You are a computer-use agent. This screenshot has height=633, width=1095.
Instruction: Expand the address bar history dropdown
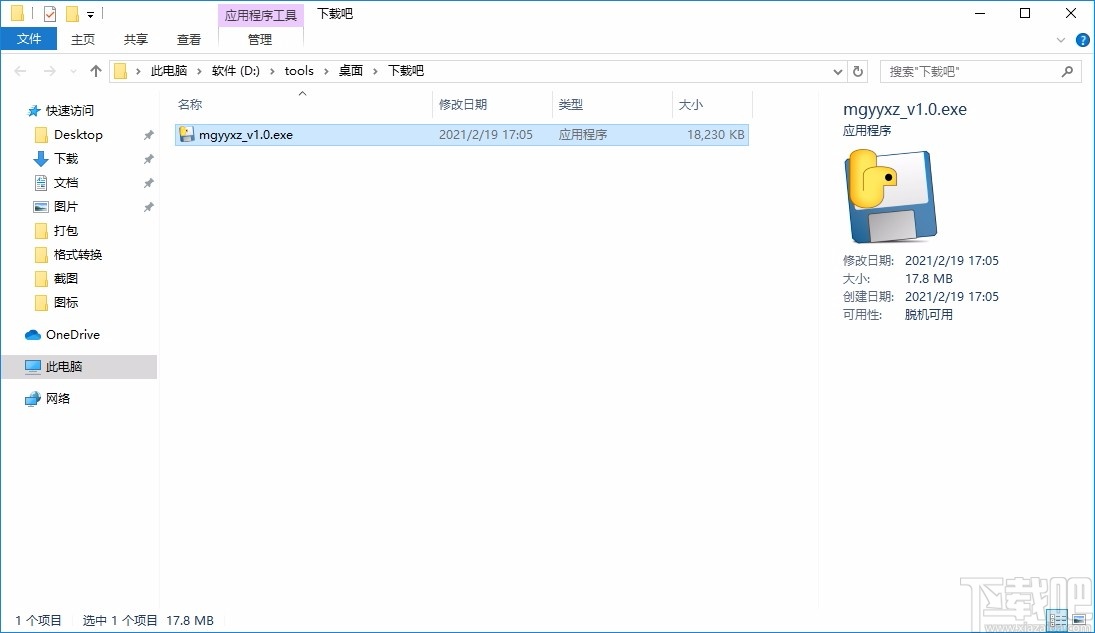click(838, 71)
